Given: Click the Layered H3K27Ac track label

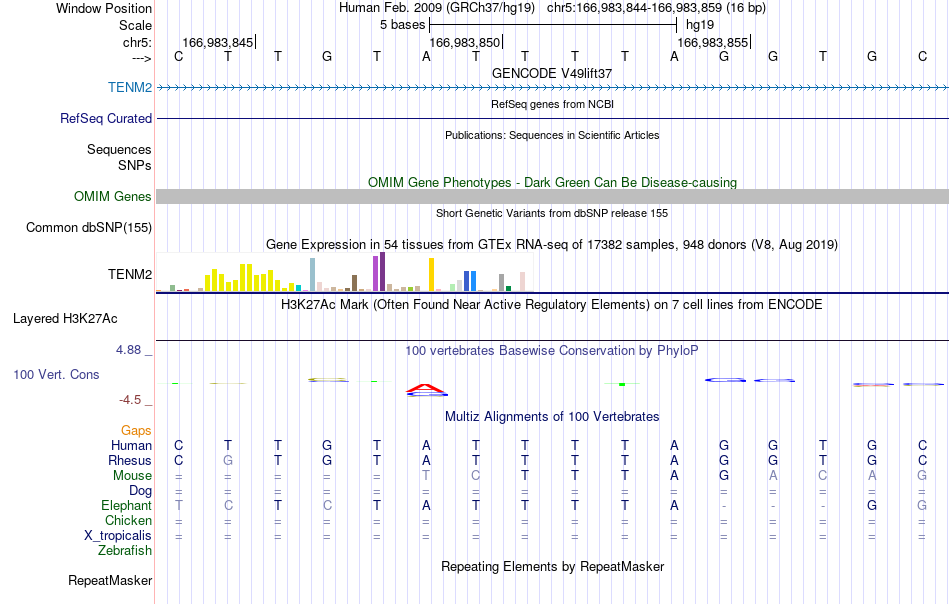Looking at the screenshot, I should 65,319.
